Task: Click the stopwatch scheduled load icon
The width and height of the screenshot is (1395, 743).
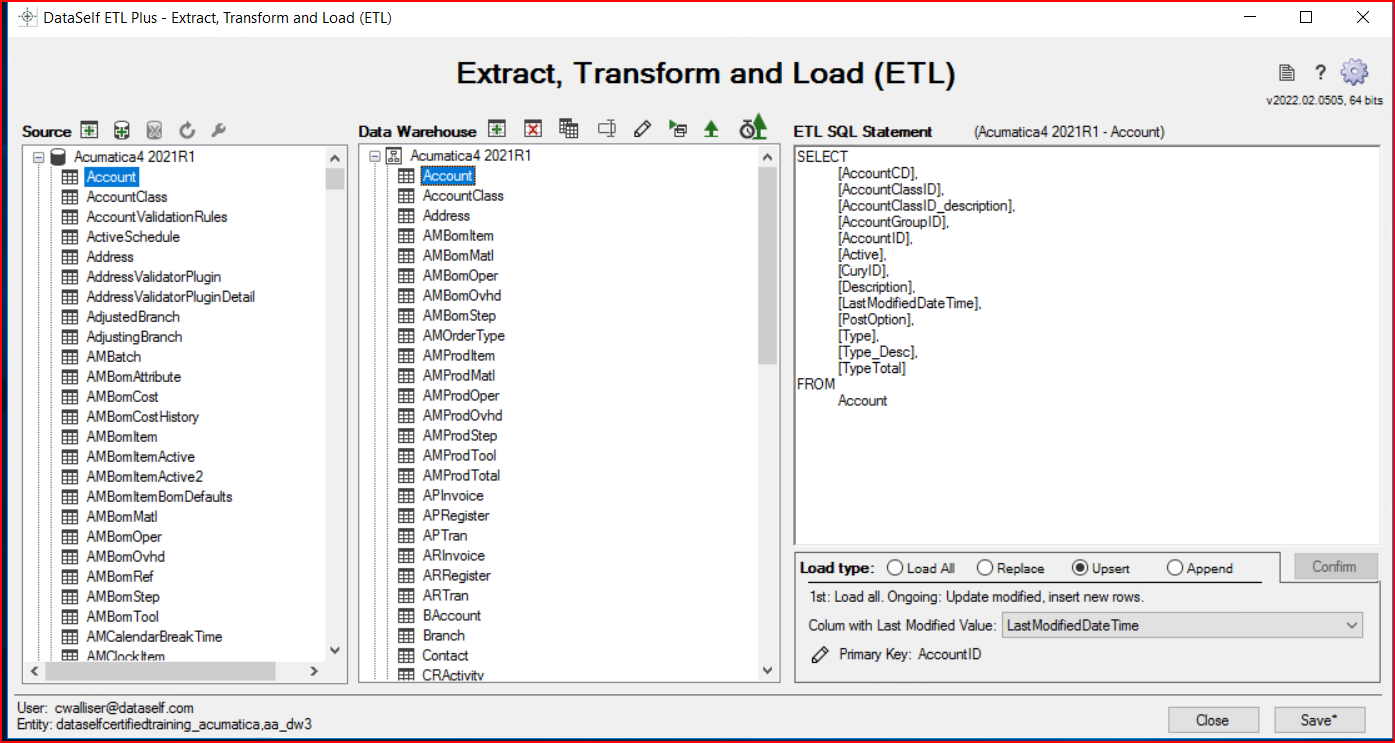Action: pyautogui.click(x=752, y=128)
